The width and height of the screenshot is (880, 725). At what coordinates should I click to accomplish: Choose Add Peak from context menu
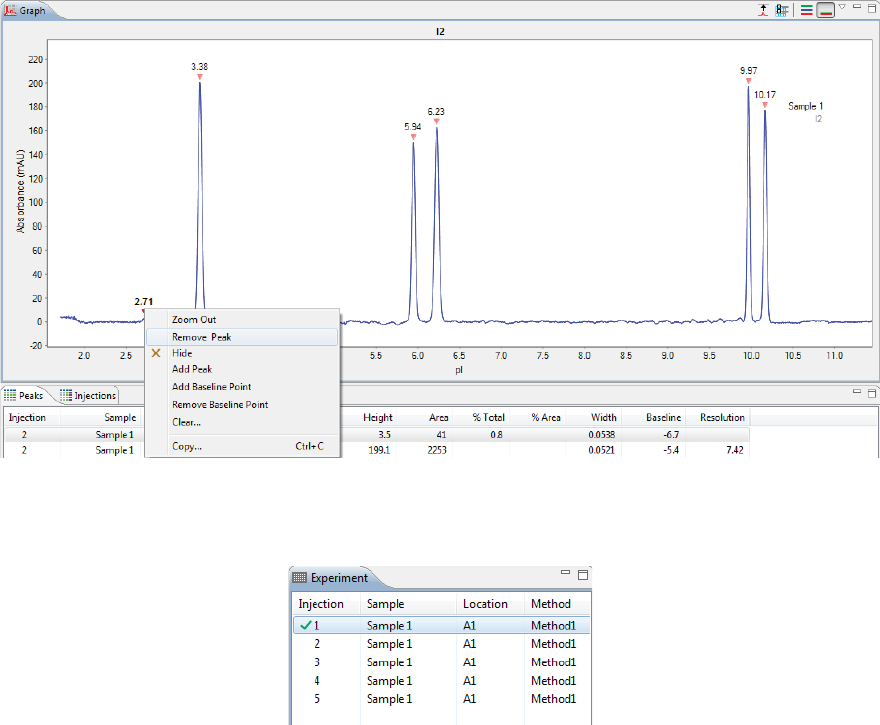click(191, 369)
